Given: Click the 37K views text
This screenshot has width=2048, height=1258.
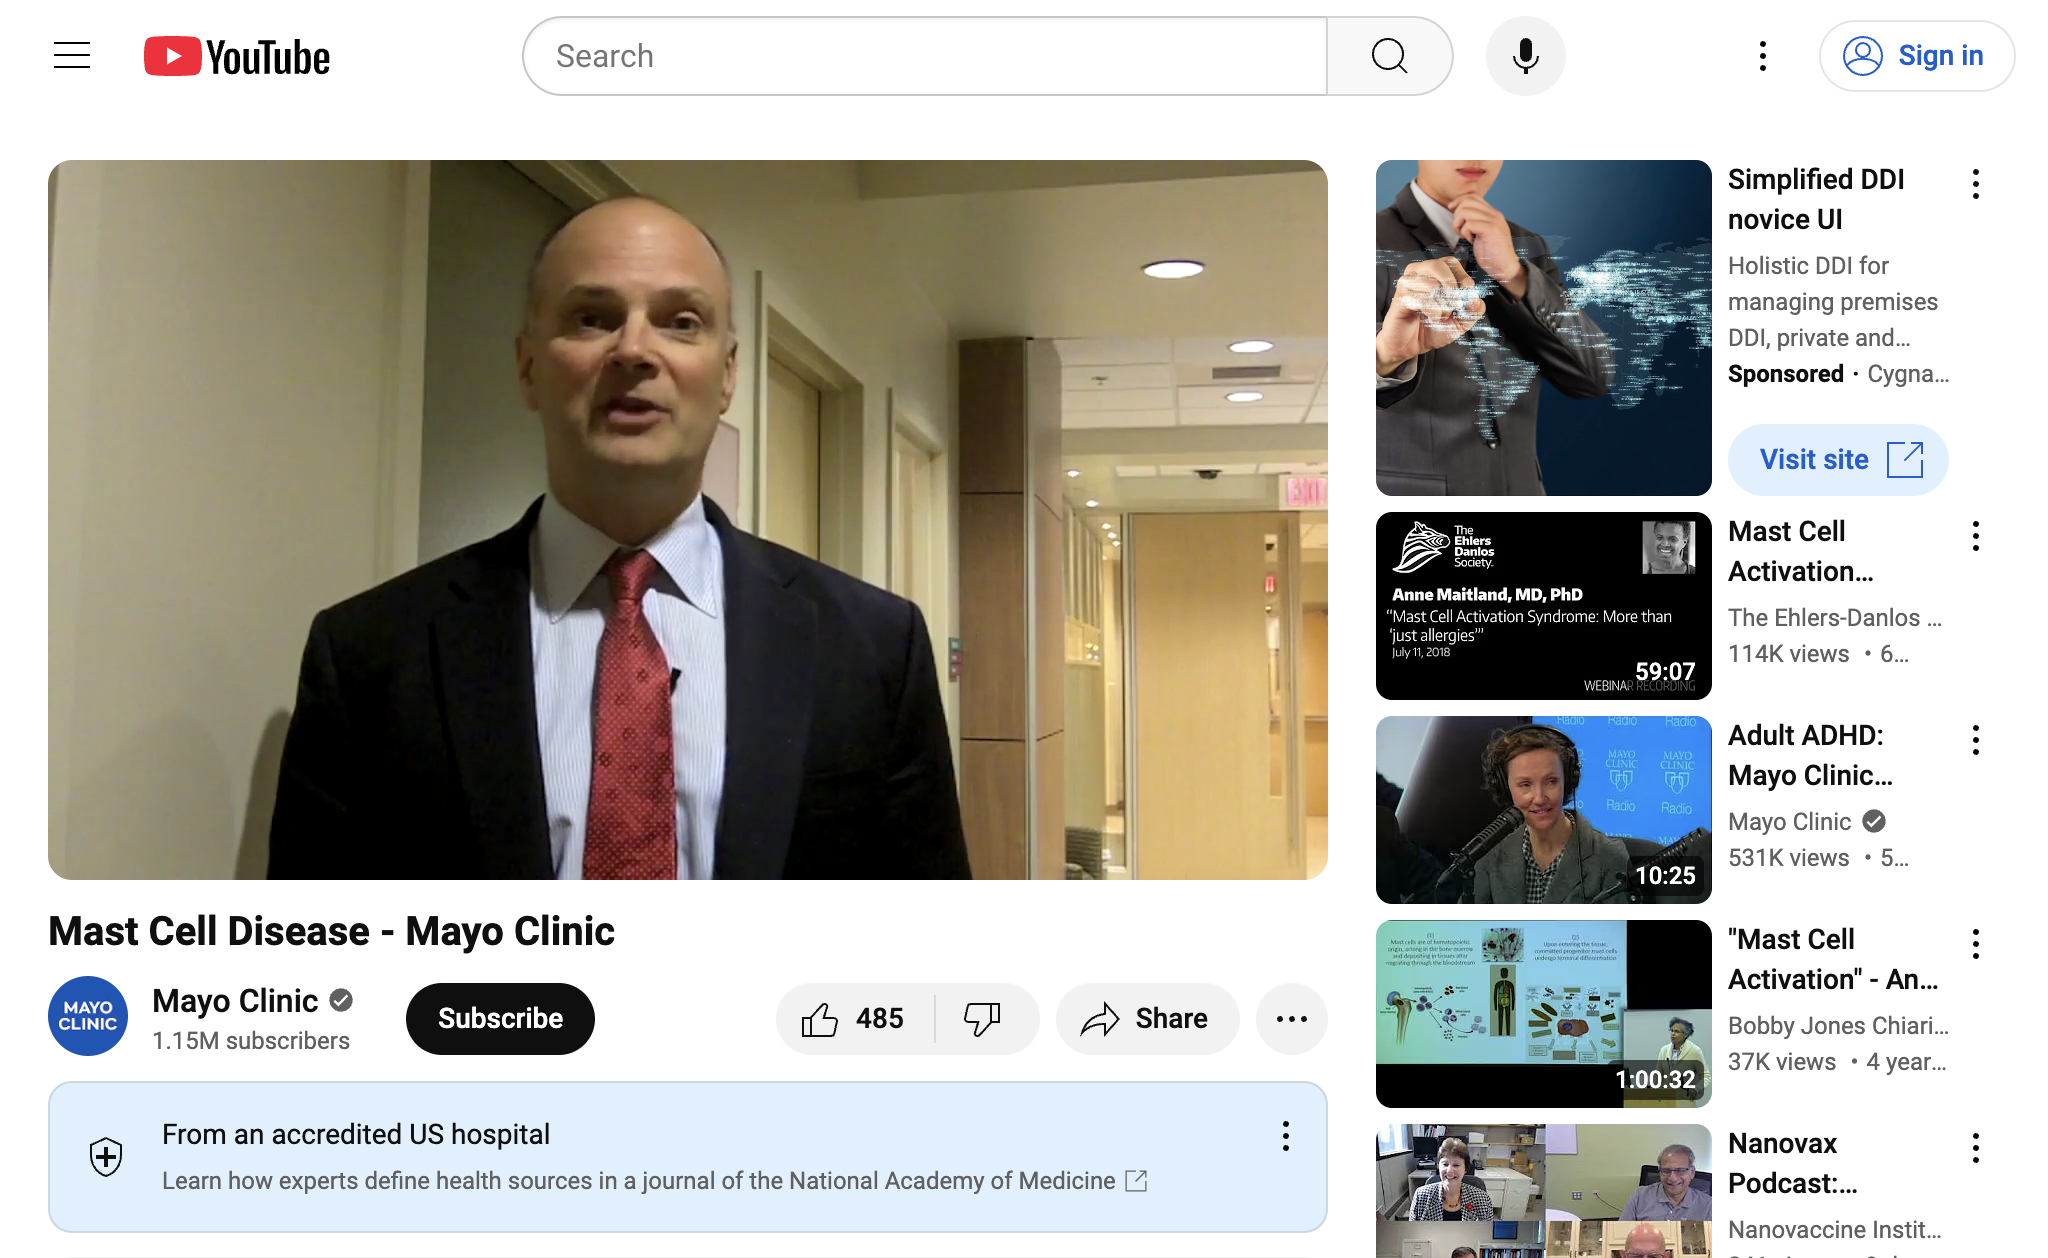Looking at the screenshot, I should pyautogui.click(x=1782, y=1062).
